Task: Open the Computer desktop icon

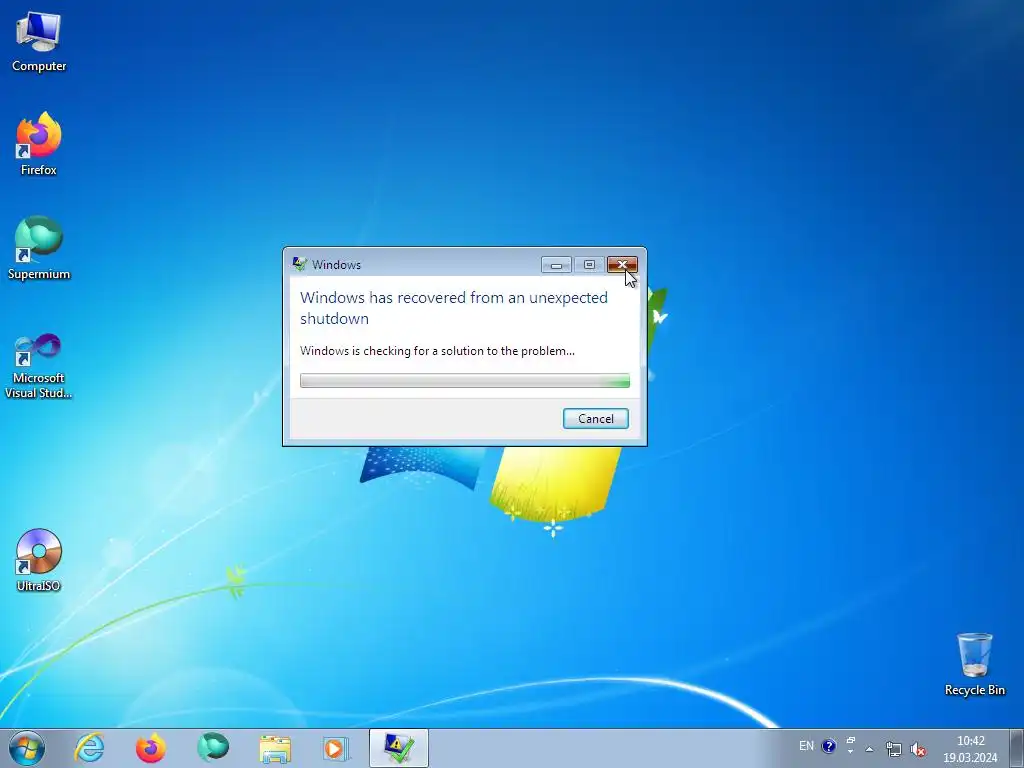Action: [x=39, y=42]
